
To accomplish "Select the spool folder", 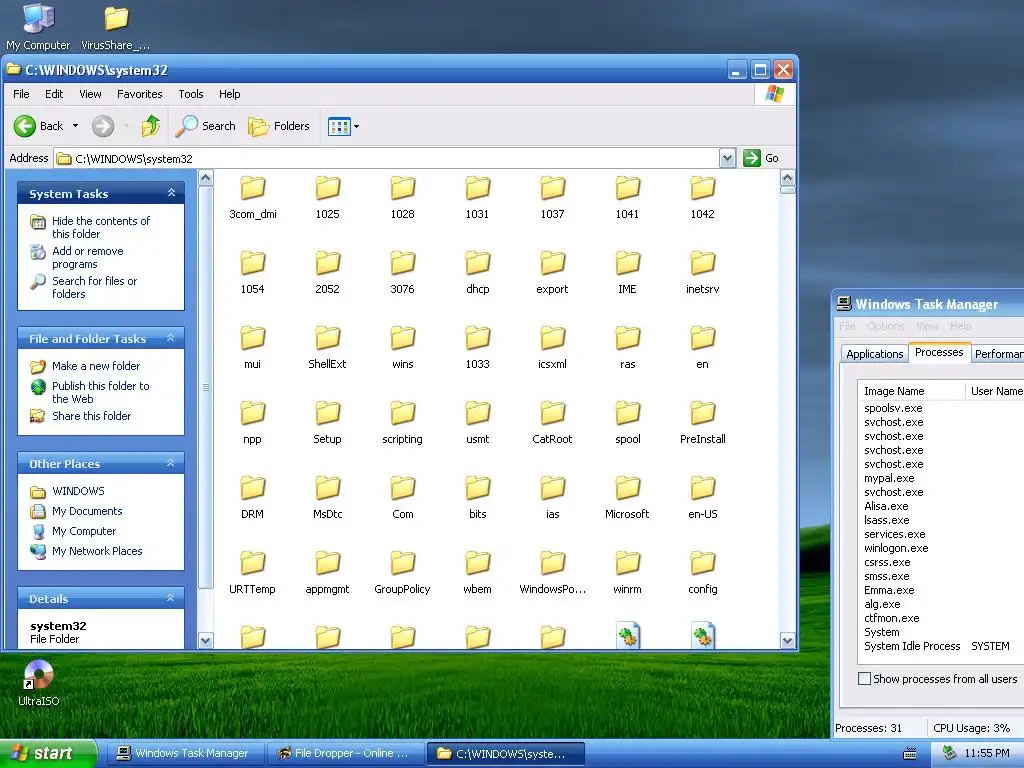I will [627, 422].
